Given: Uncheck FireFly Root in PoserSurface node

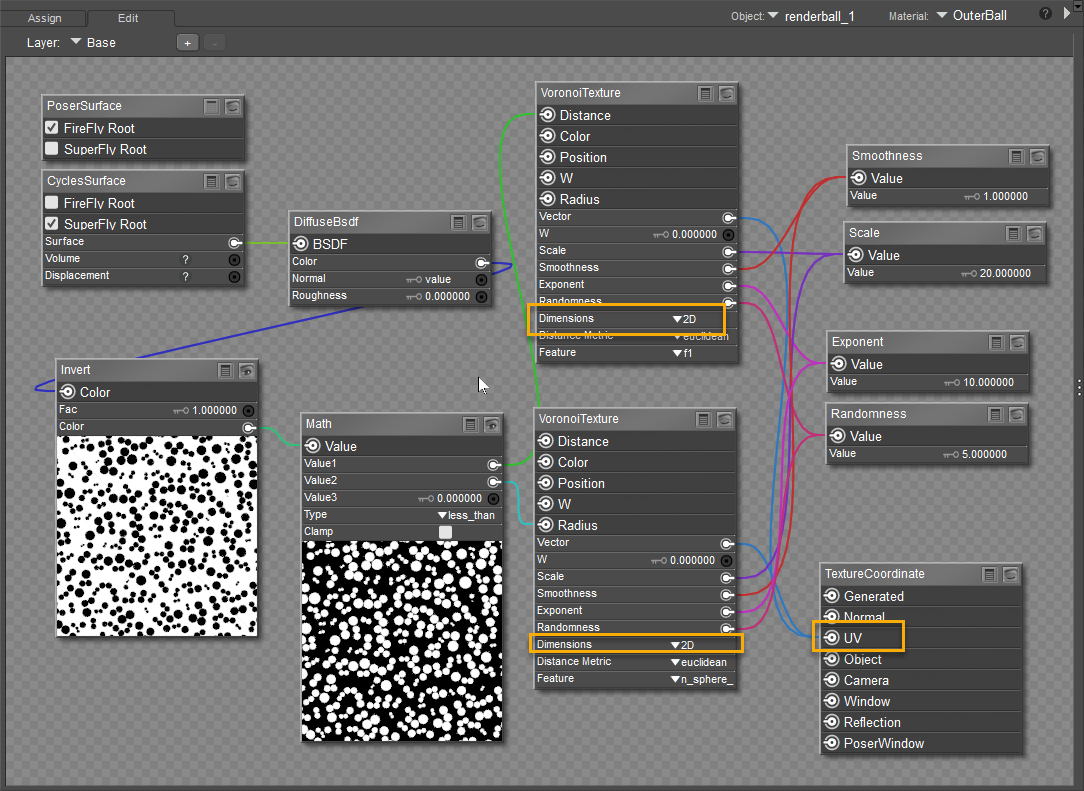Looking at the screenshot, I should point(52,128).
